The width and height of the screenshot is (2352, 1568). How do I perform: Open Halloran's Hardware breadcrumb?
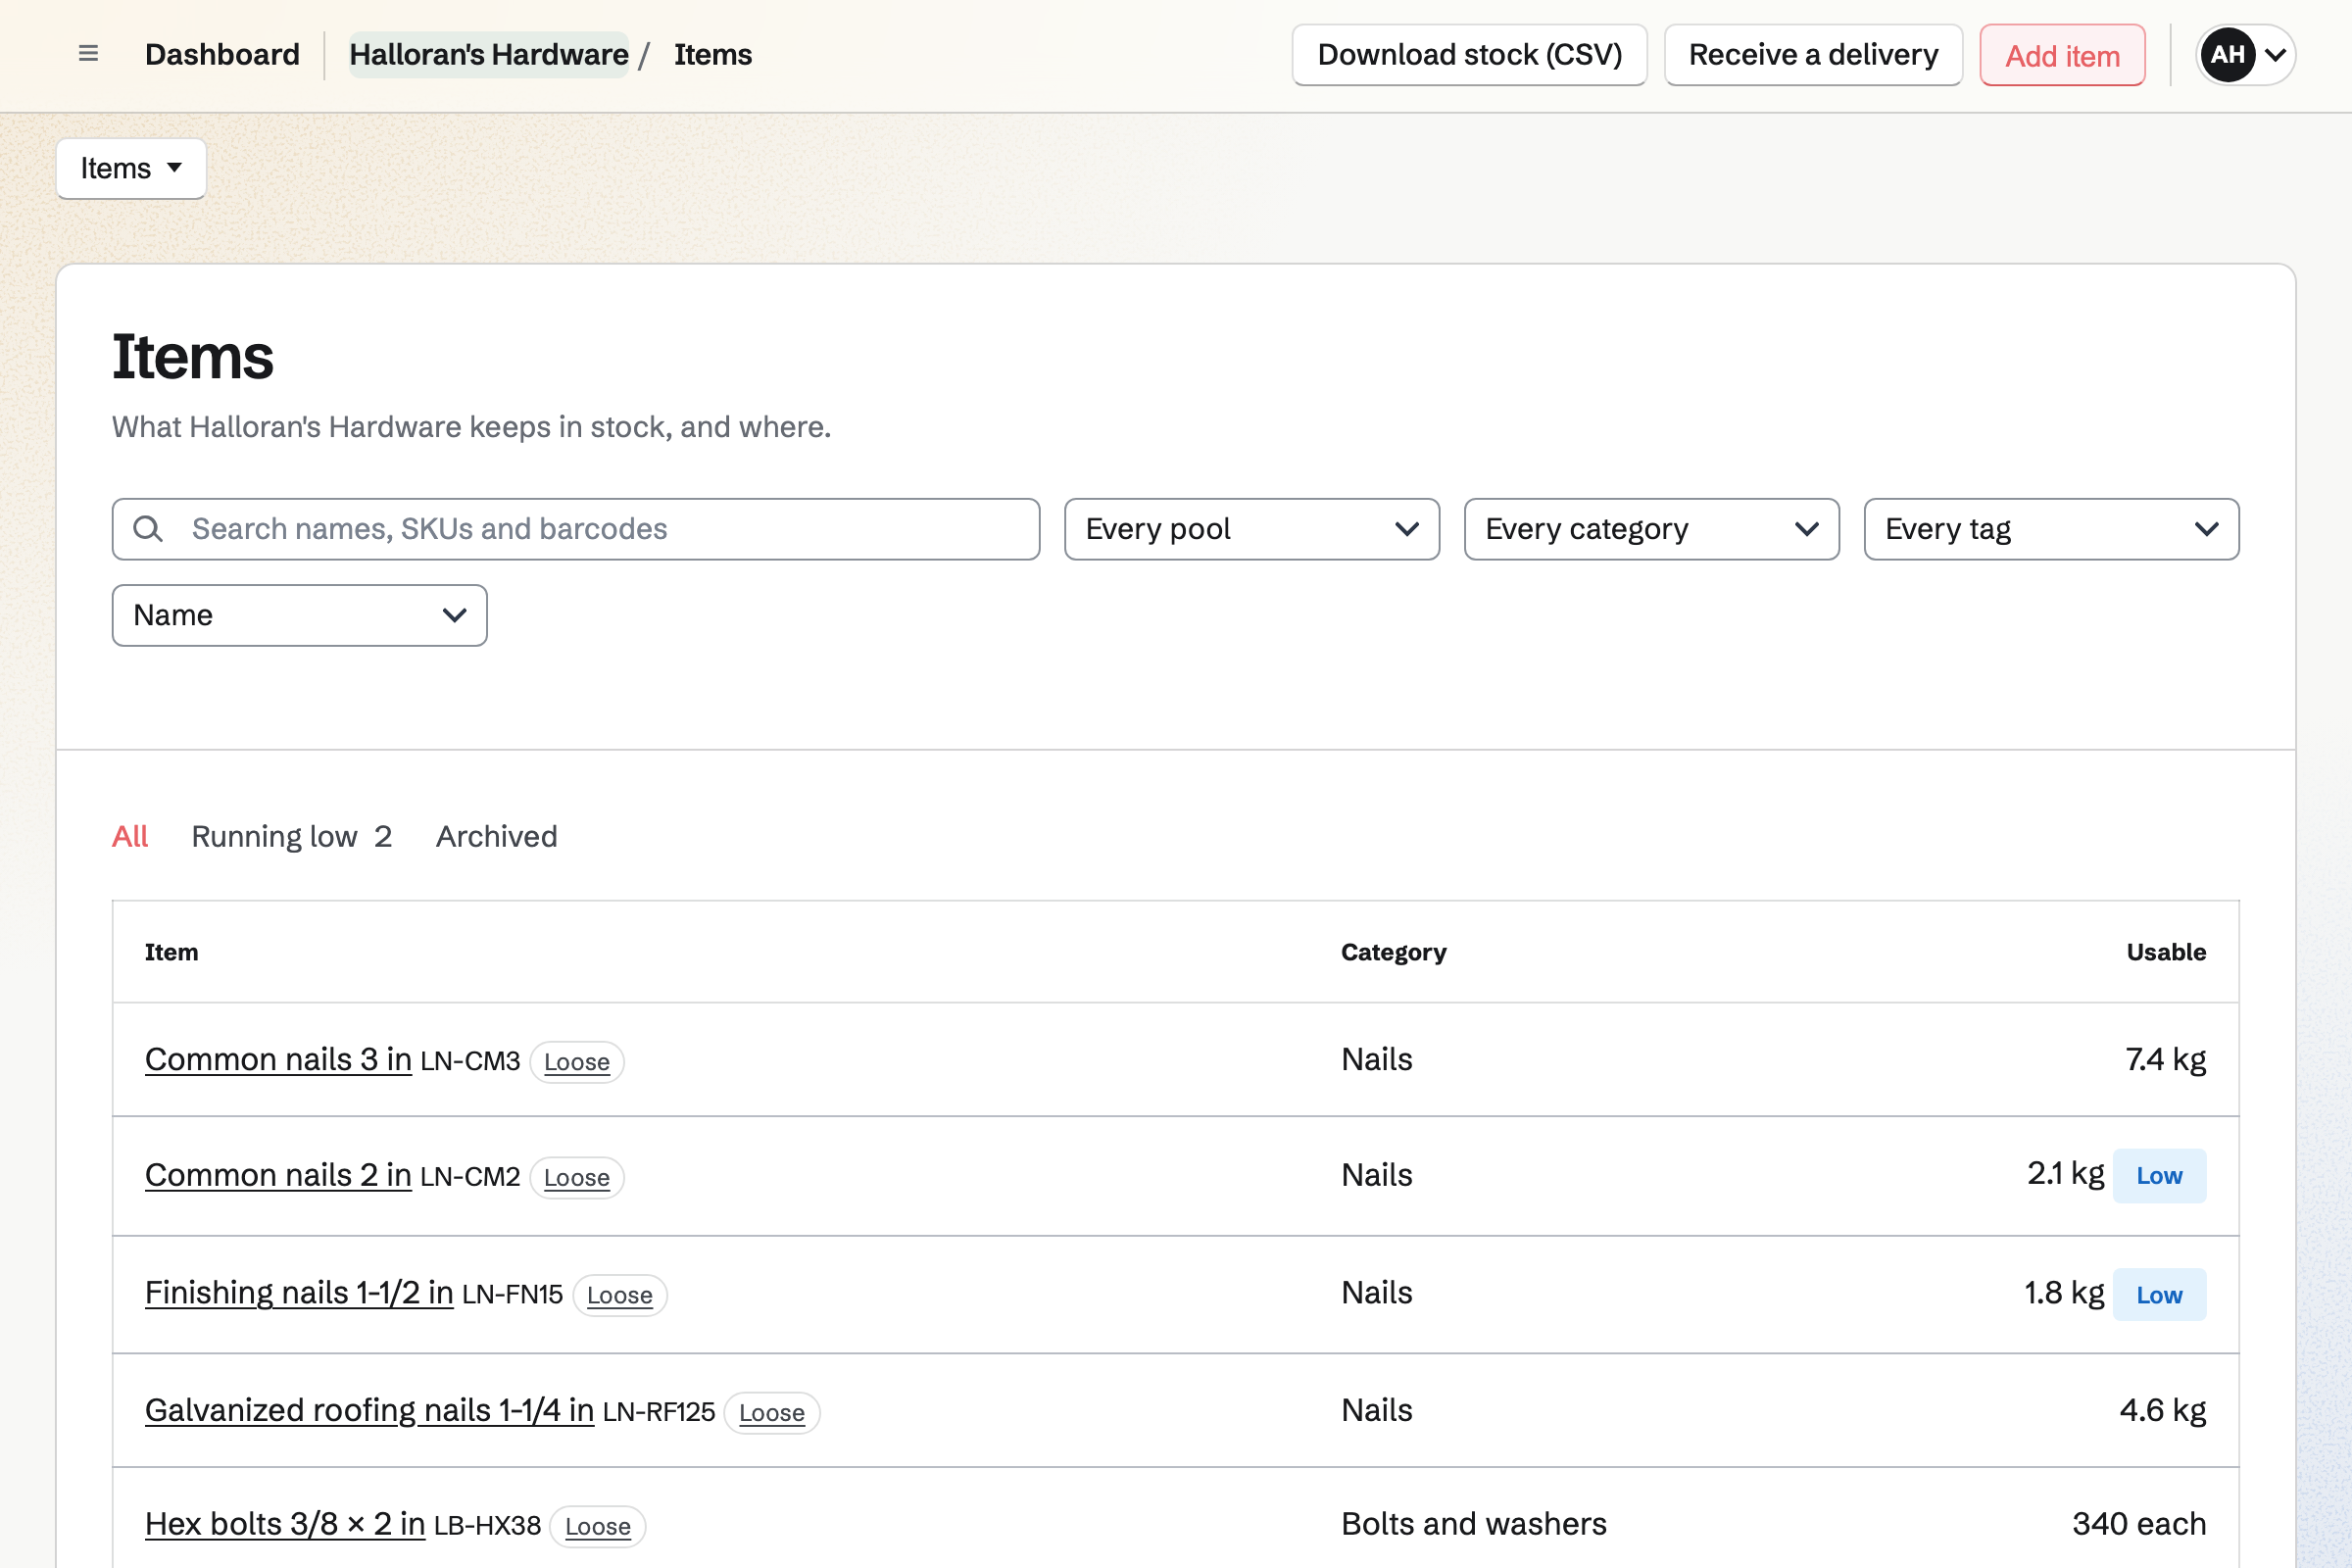pyautogui.click(x=489, y=54)
